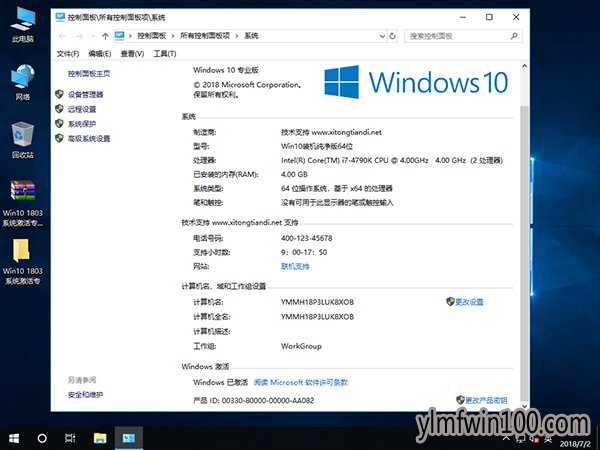600x450 pixels.
Task: Open the 文件(F) menu
Action: coord(68,54)
